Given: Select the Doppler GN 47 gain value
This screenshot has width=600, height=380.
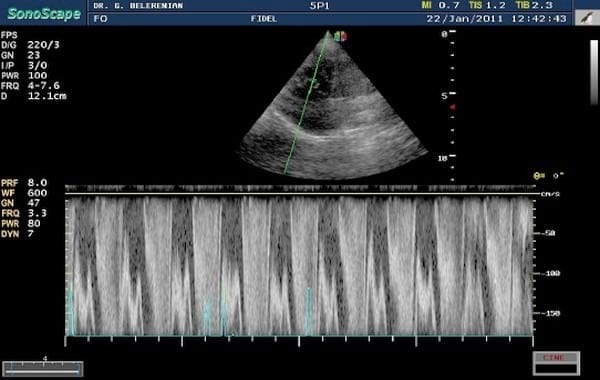Looking at the screenshot, I should [x=21, y=203].
